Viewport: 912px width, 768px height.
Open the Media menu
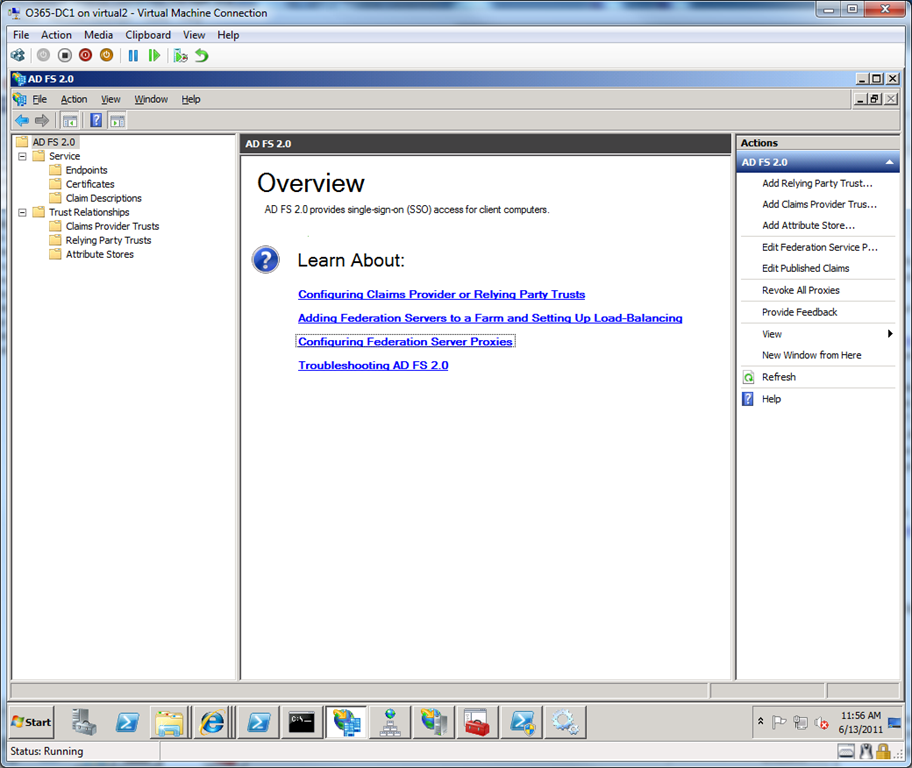click(x=98, y=35)
